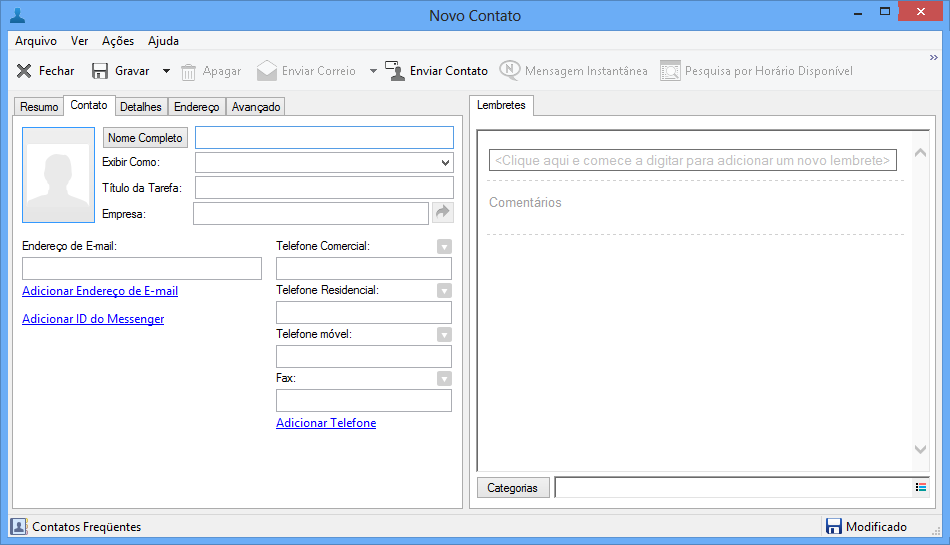Image resolution: width=950 pixels, height=545 pixels.
Task: Click the contact photo placeholder
Action: 57,175
